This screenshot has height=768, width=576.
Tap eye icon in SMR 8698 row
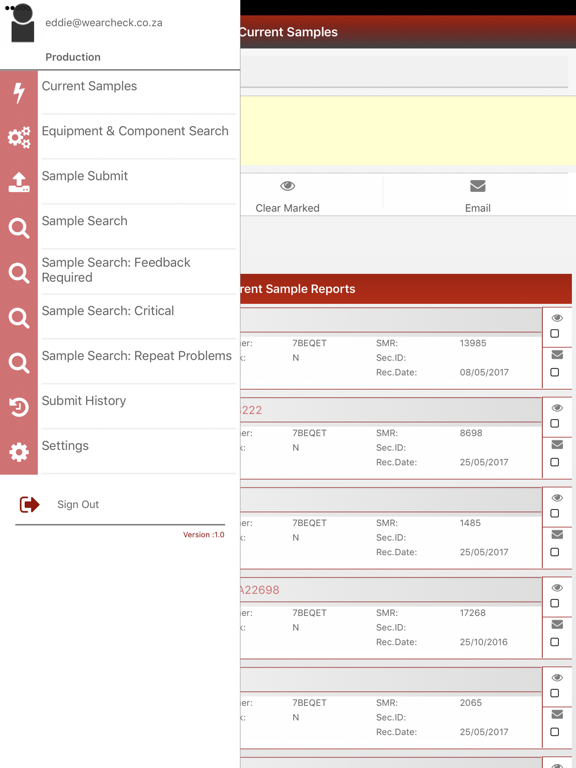(557, 408)
